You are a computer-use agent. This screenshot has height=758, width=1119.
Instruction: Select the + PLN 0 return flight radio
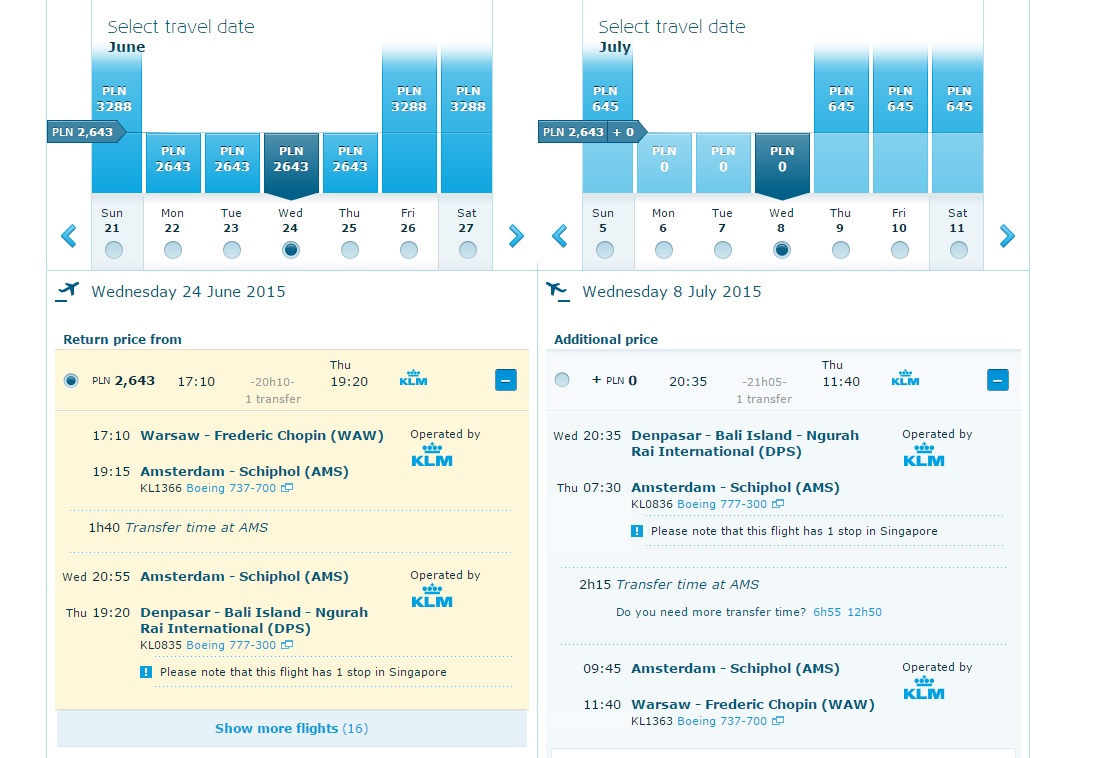coord(562,380)
